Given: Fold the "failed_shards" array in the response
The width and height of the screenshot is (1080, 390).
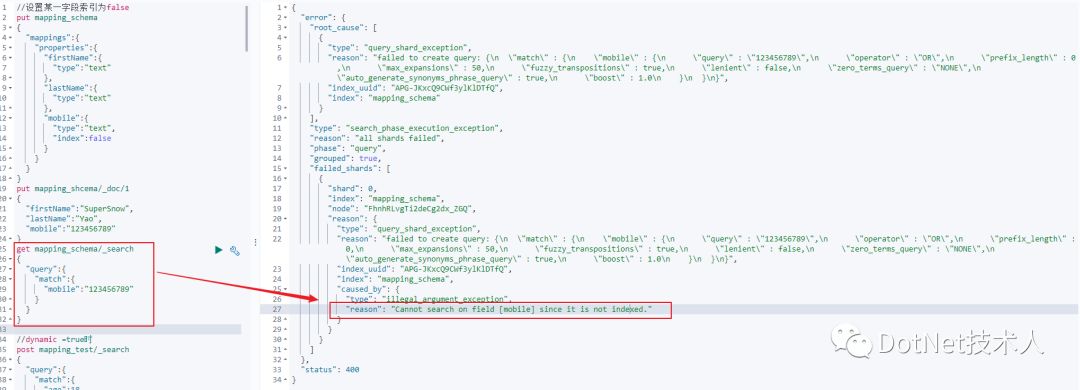Looking at the screenshot, I should [286, 168].
